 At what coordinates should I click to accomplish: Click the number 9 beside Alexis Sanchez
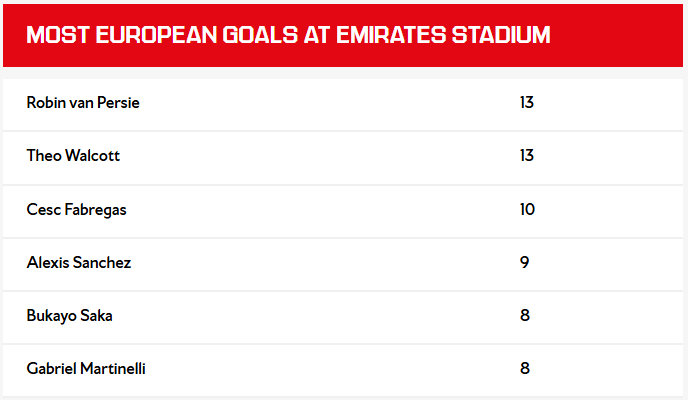524,263
